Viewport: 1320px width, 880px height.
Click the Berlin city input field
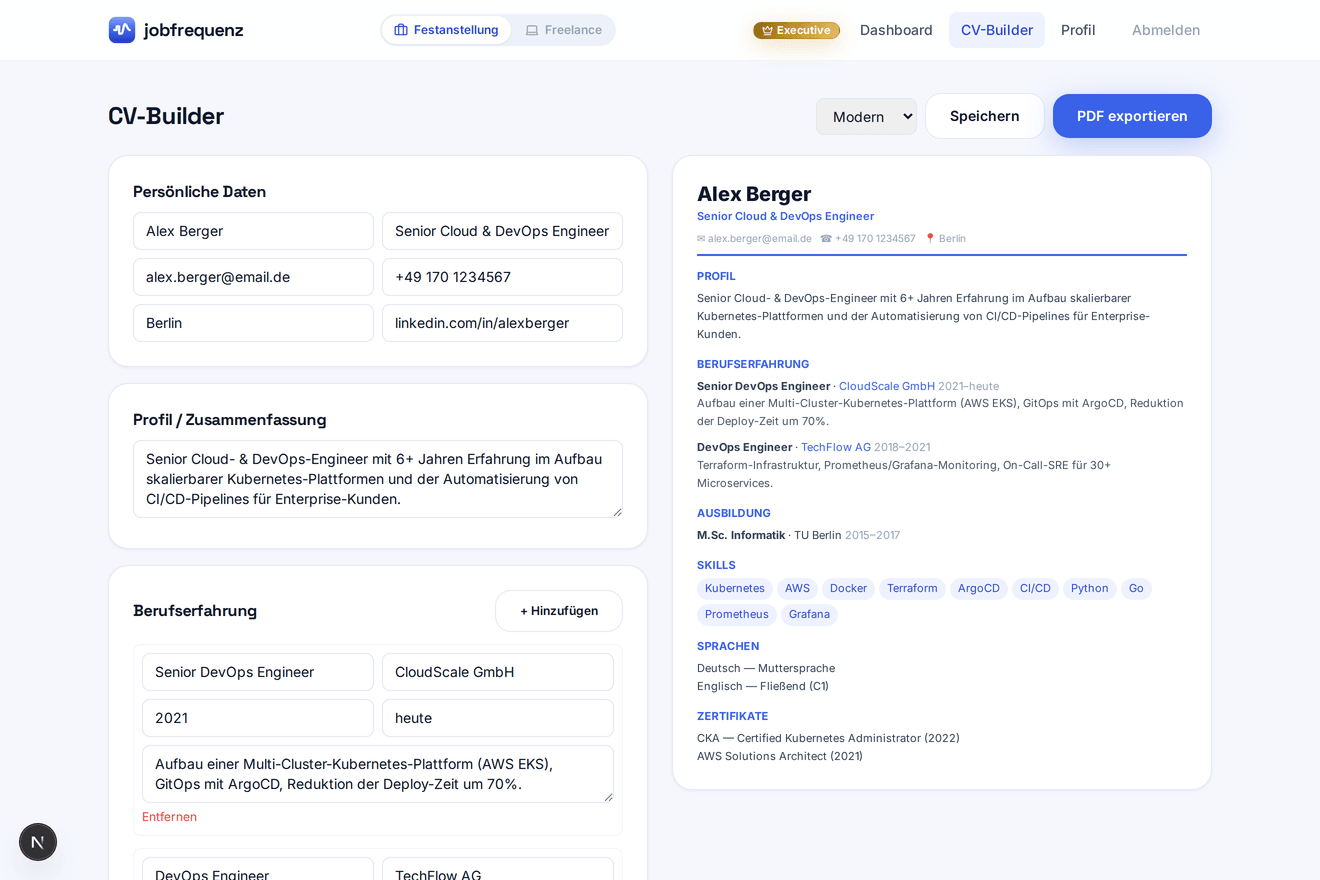tap(253, 323)
